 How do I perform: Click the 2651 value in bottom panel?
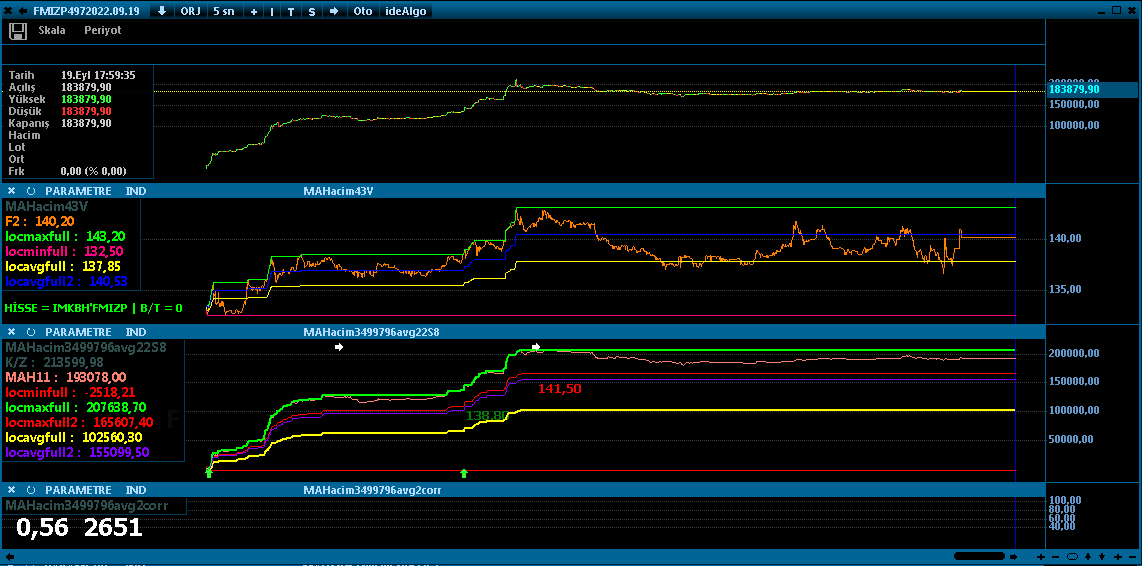click(113, 527)
